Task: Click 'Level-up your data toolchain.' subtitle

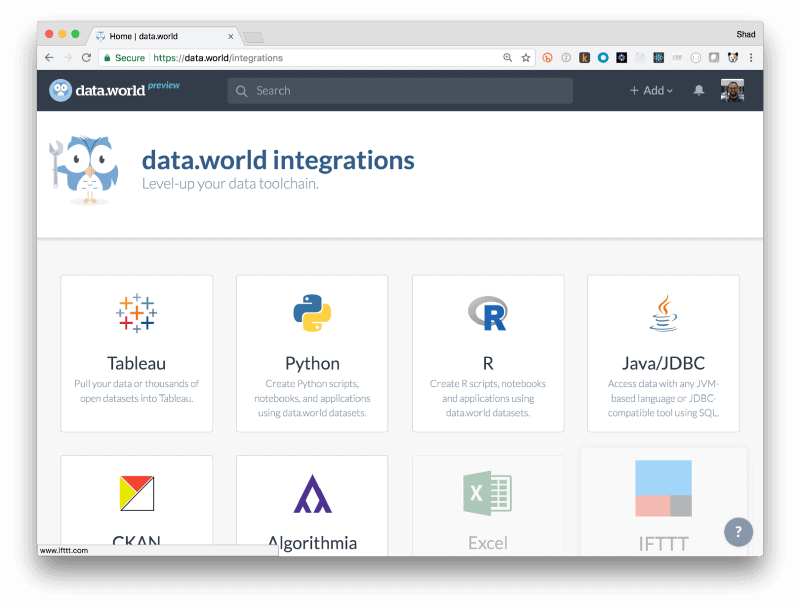Action: [x=230, y=184]
